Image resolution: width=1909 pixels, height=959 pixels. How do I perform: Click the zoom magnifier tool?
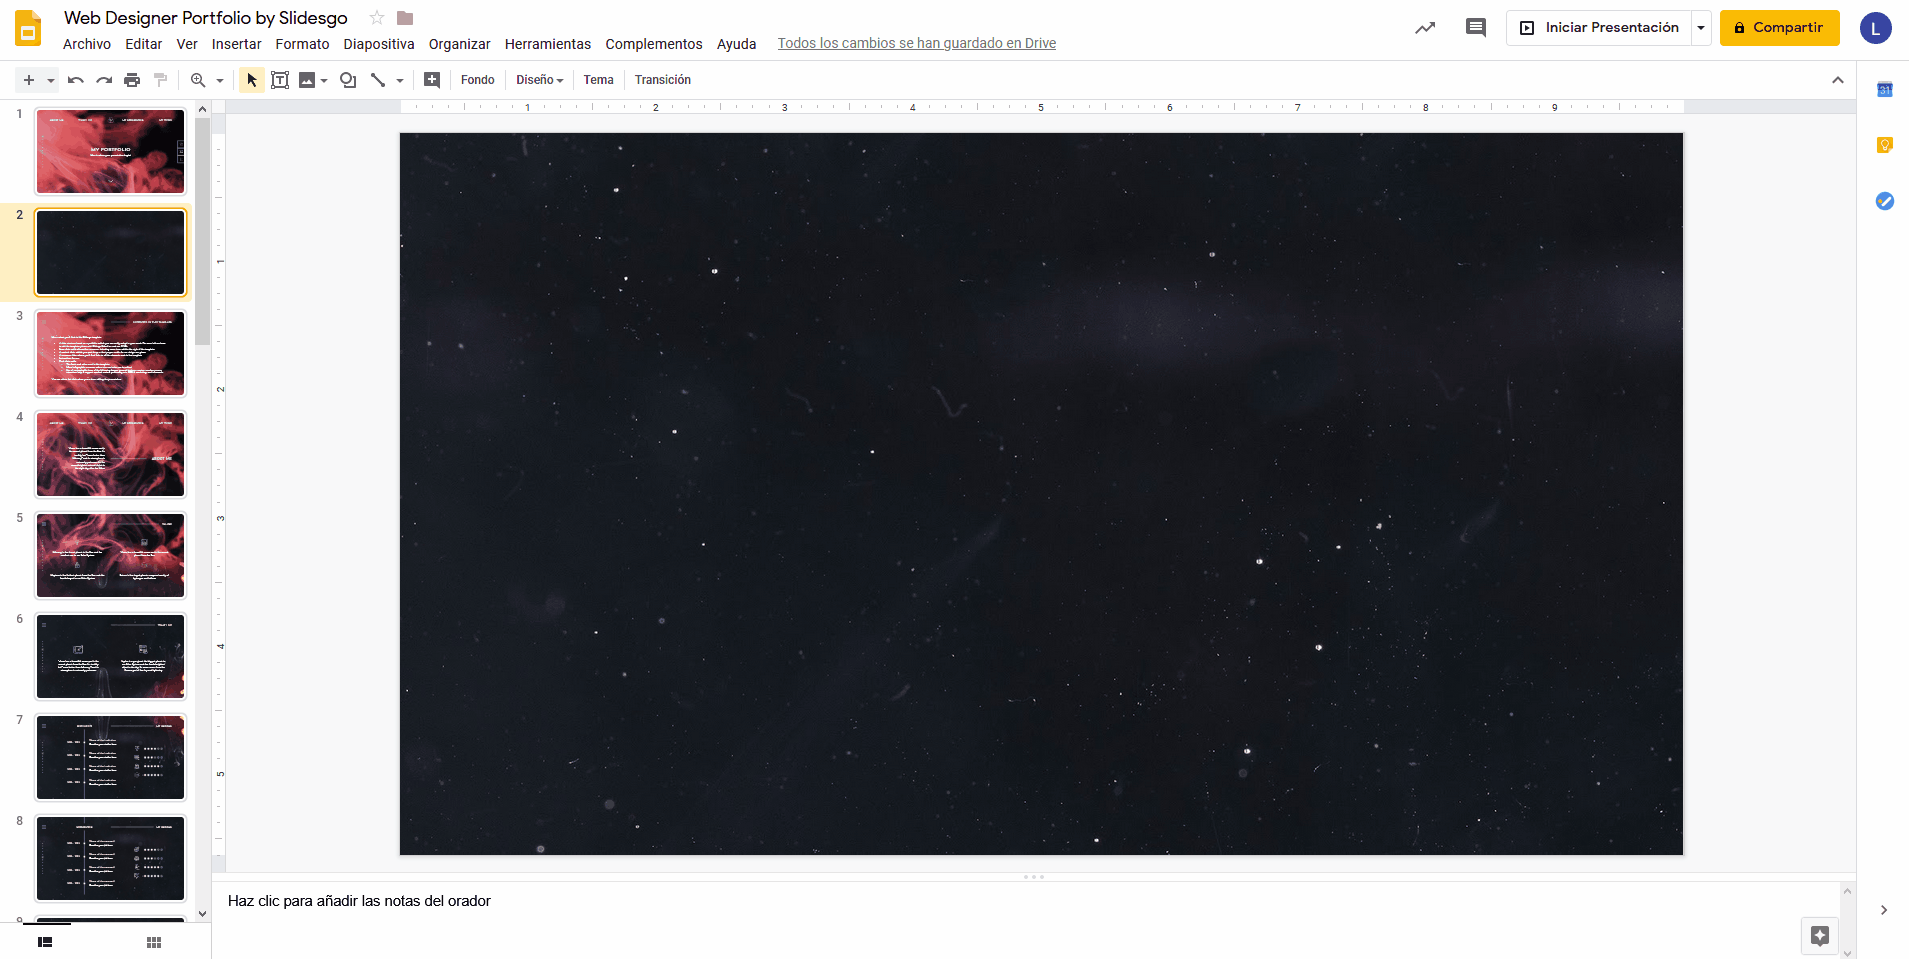(198, 80)
